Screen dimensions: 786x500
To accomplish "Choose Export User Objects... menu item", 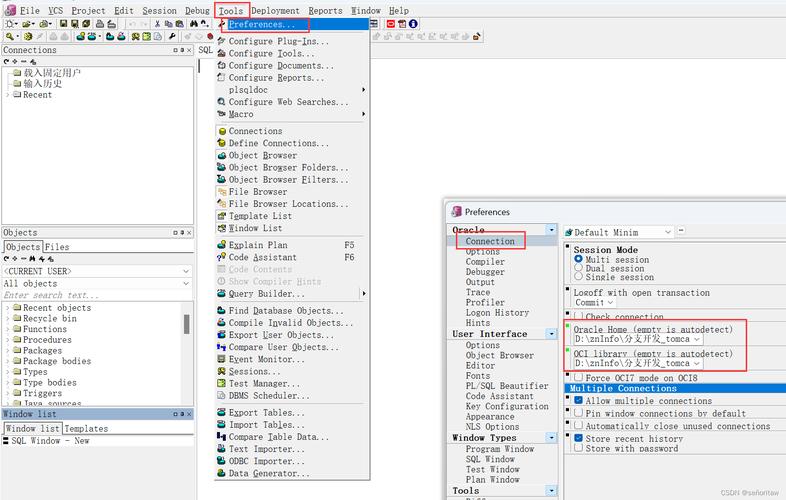I will 281,335.
